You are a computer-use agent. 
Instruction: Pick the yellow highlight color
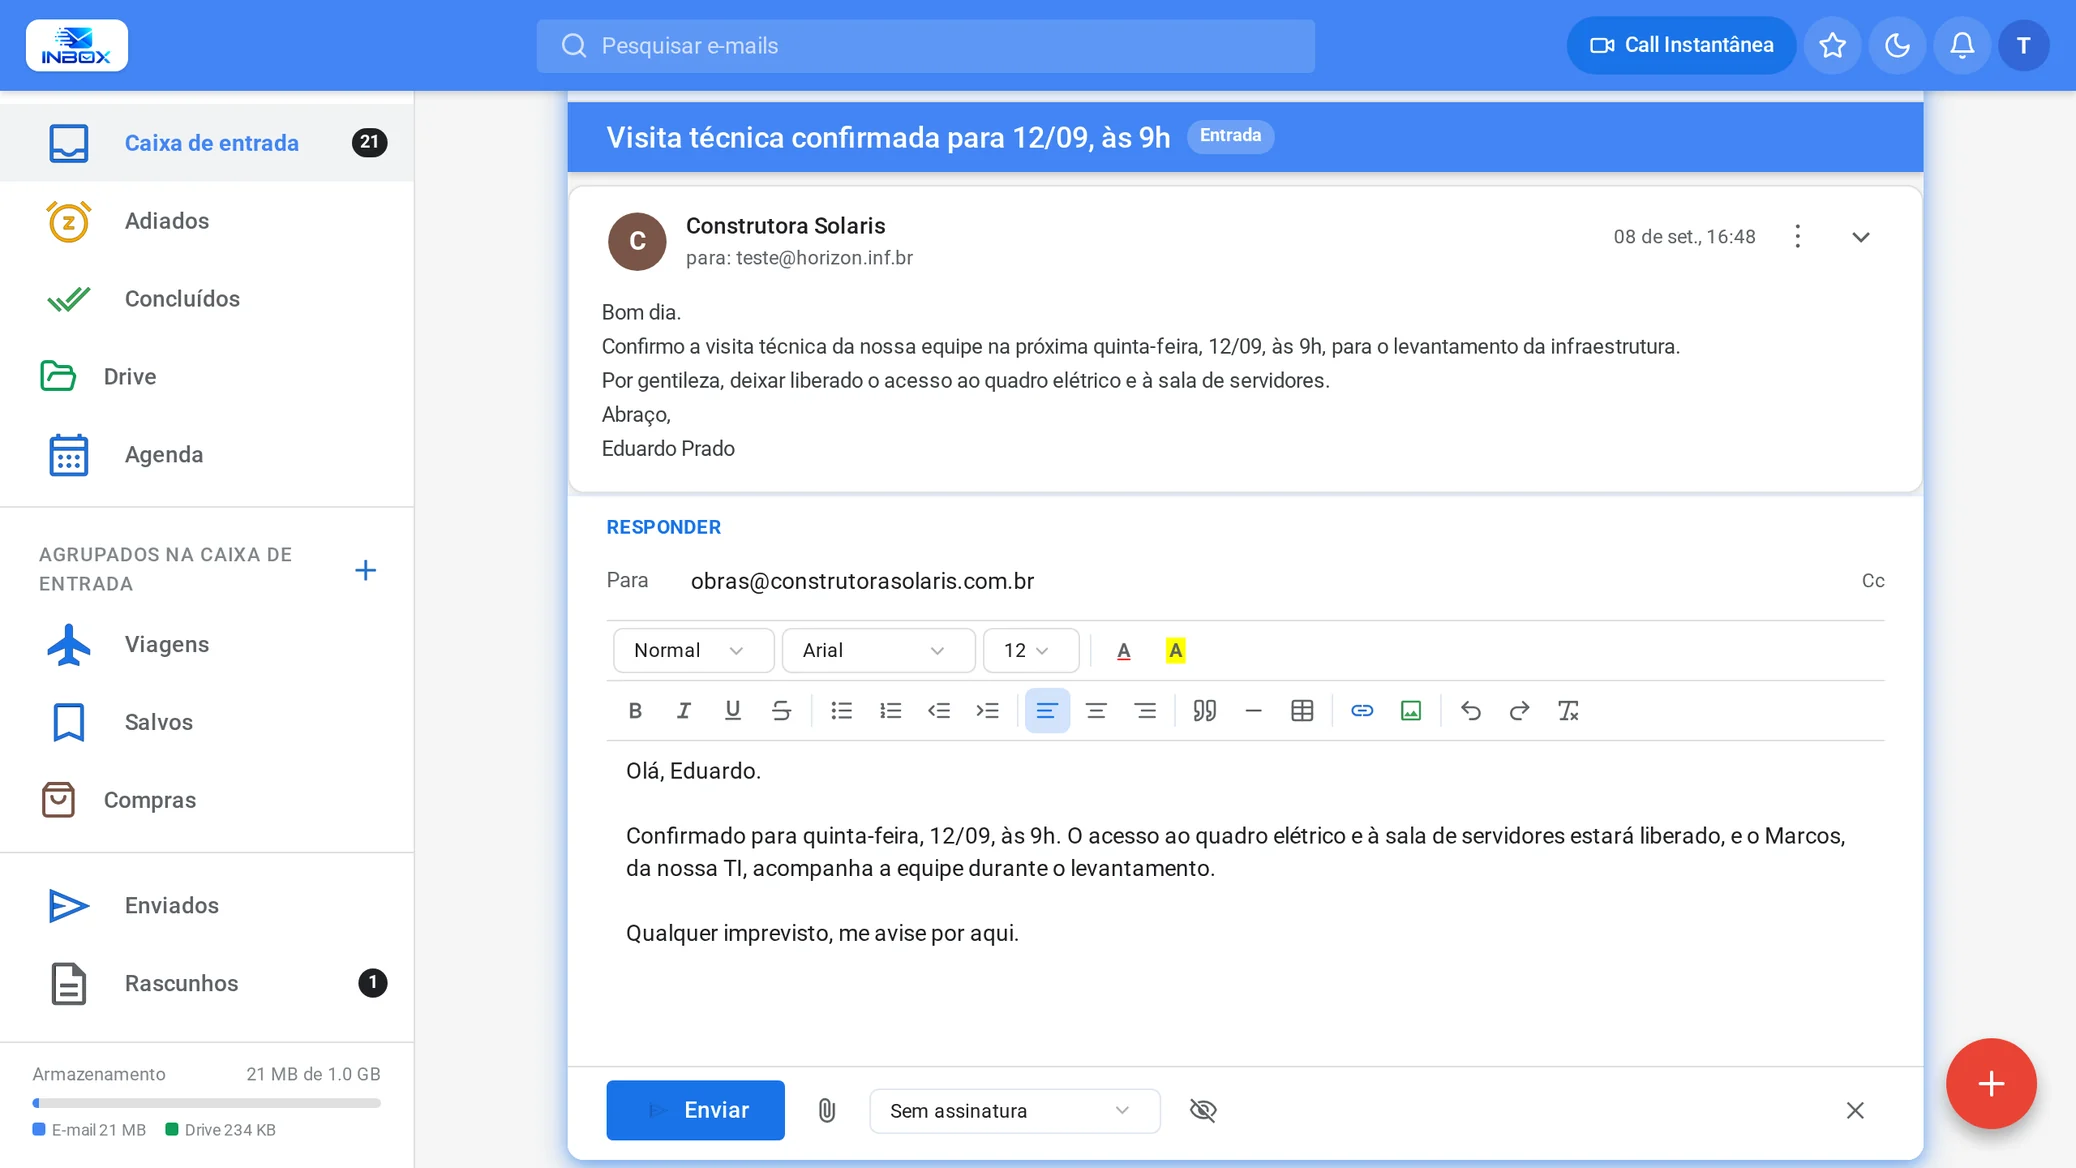click(1176, 651)
